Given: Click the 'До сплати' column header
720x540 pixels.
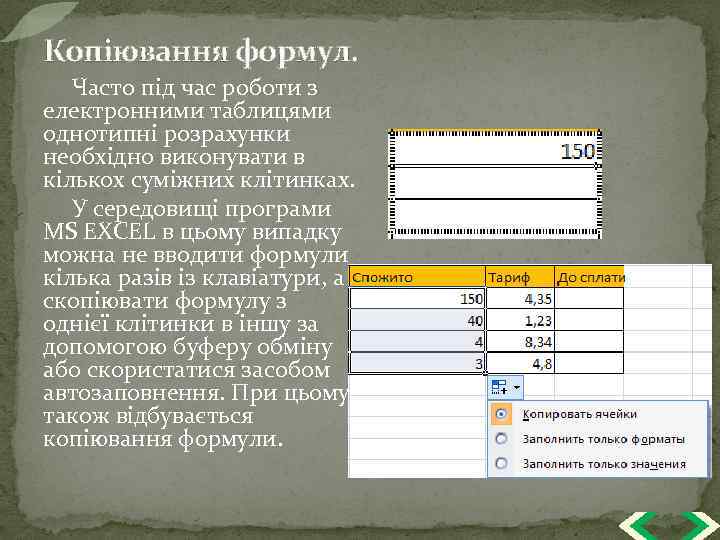Looking at the screenshot, I should click(x=590, y=277).
